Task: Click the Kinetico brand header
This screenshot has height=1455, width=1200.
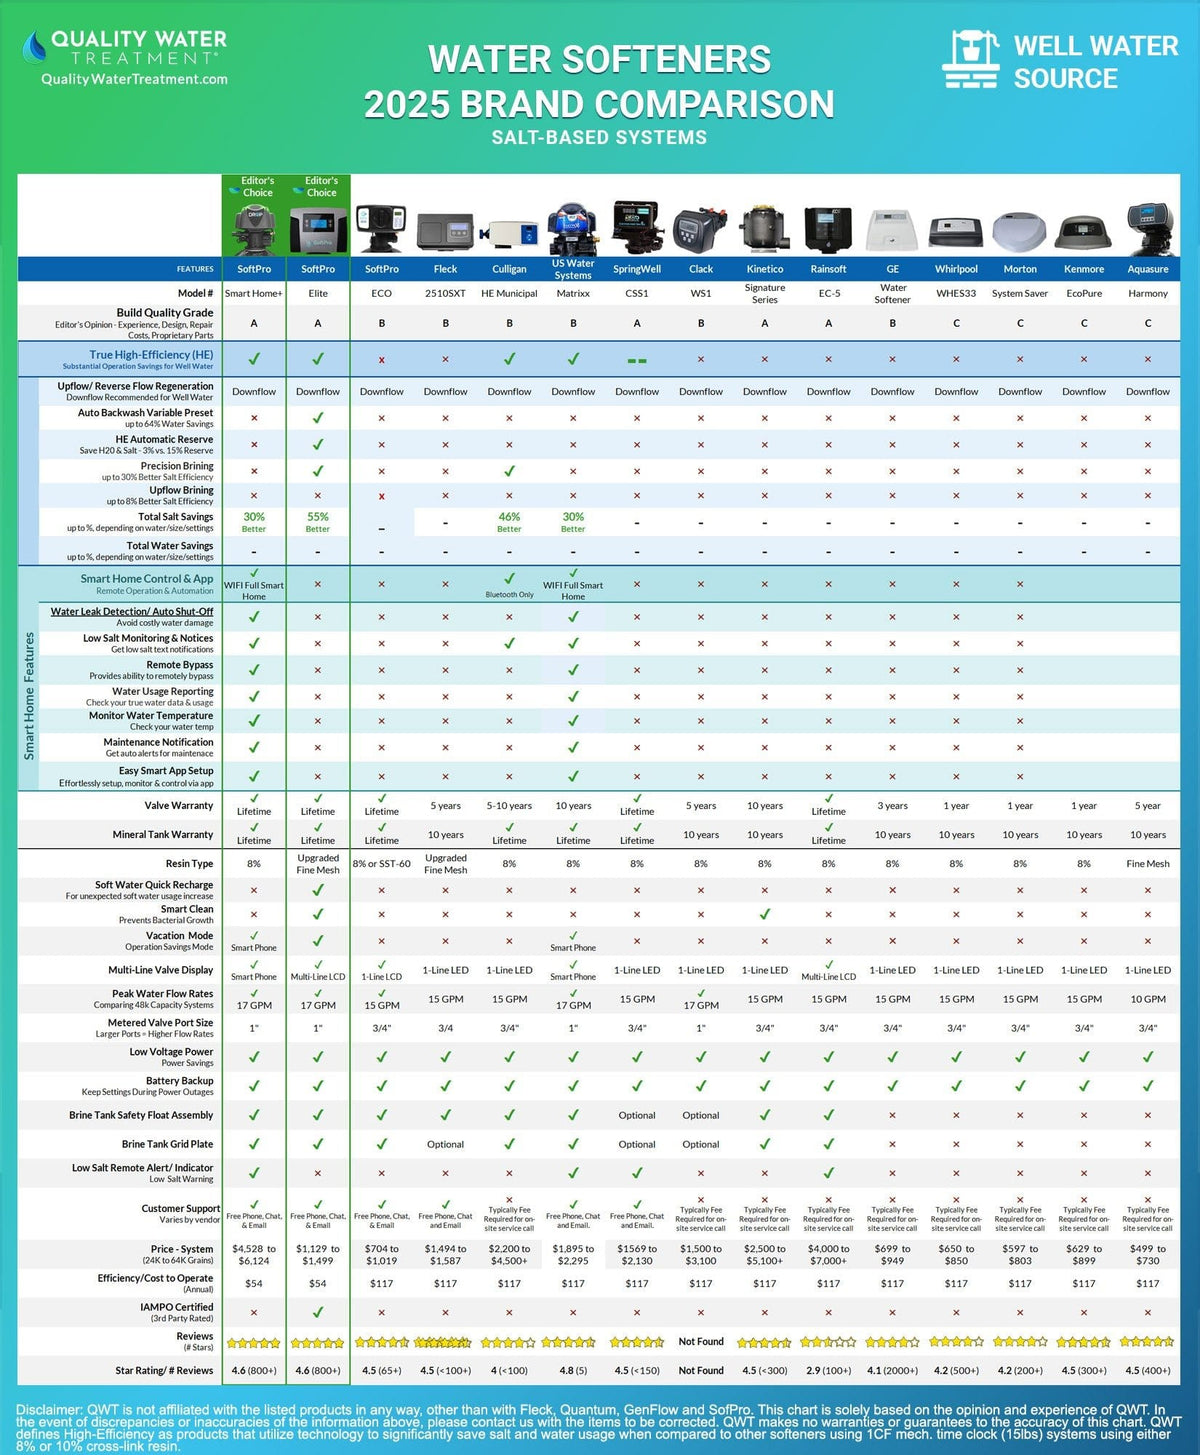Action: click(x=765, y=269)
